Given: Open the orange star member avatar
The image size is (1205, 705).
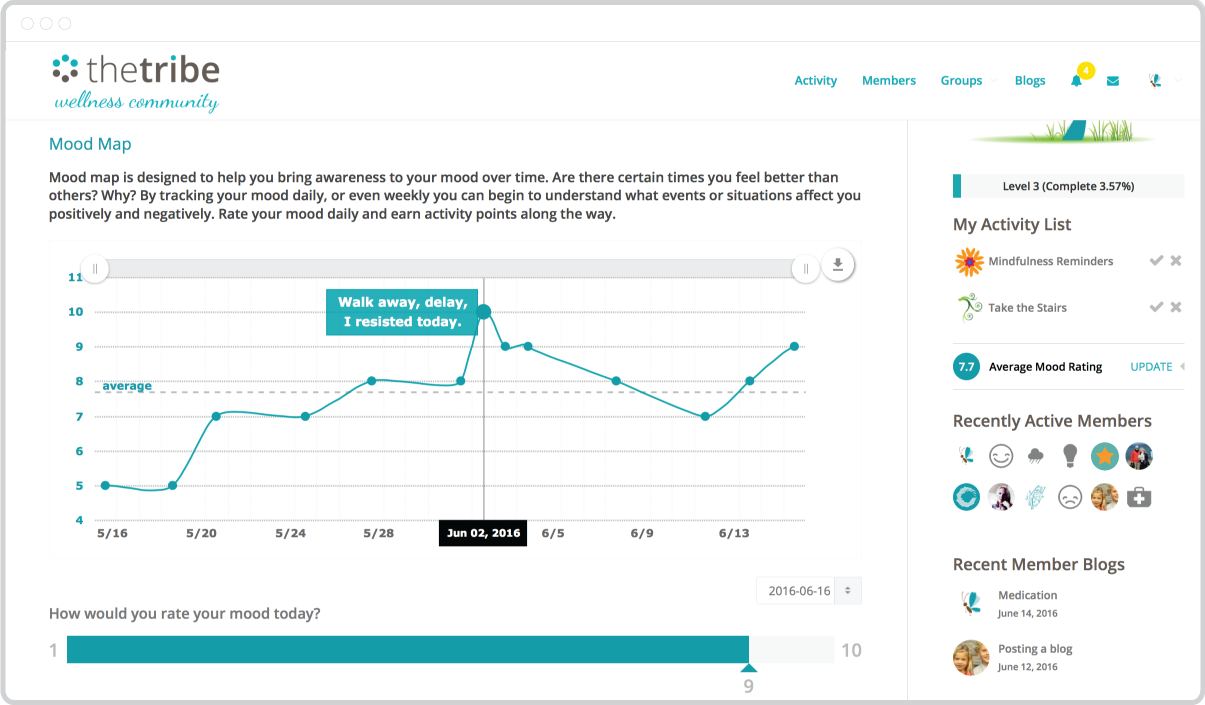Looking at the screenshot, I should pyautogui.click(x=1104, y=456).
